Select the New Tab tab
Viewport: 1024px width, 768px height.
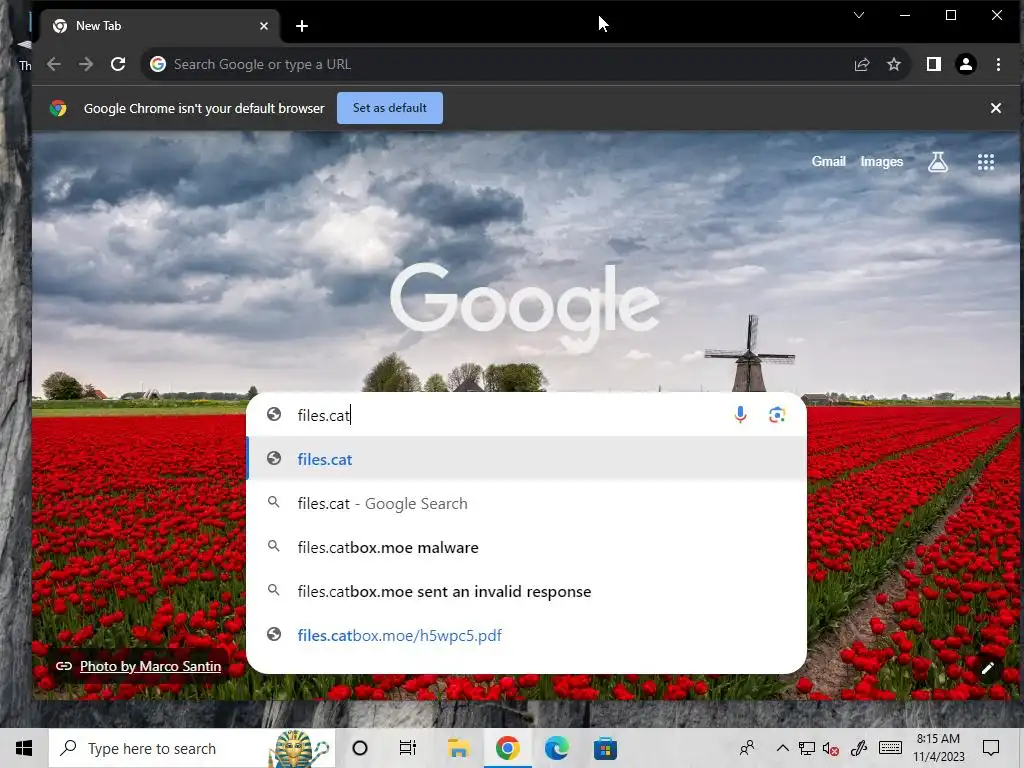point(160,26)
